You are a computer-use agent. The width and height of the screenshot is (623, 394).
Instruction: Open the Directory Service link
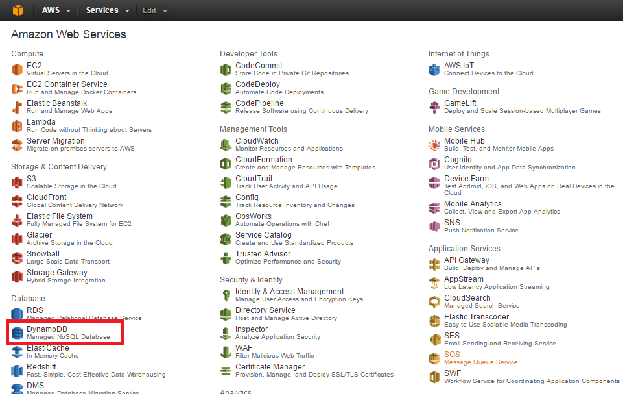(265, 310)
